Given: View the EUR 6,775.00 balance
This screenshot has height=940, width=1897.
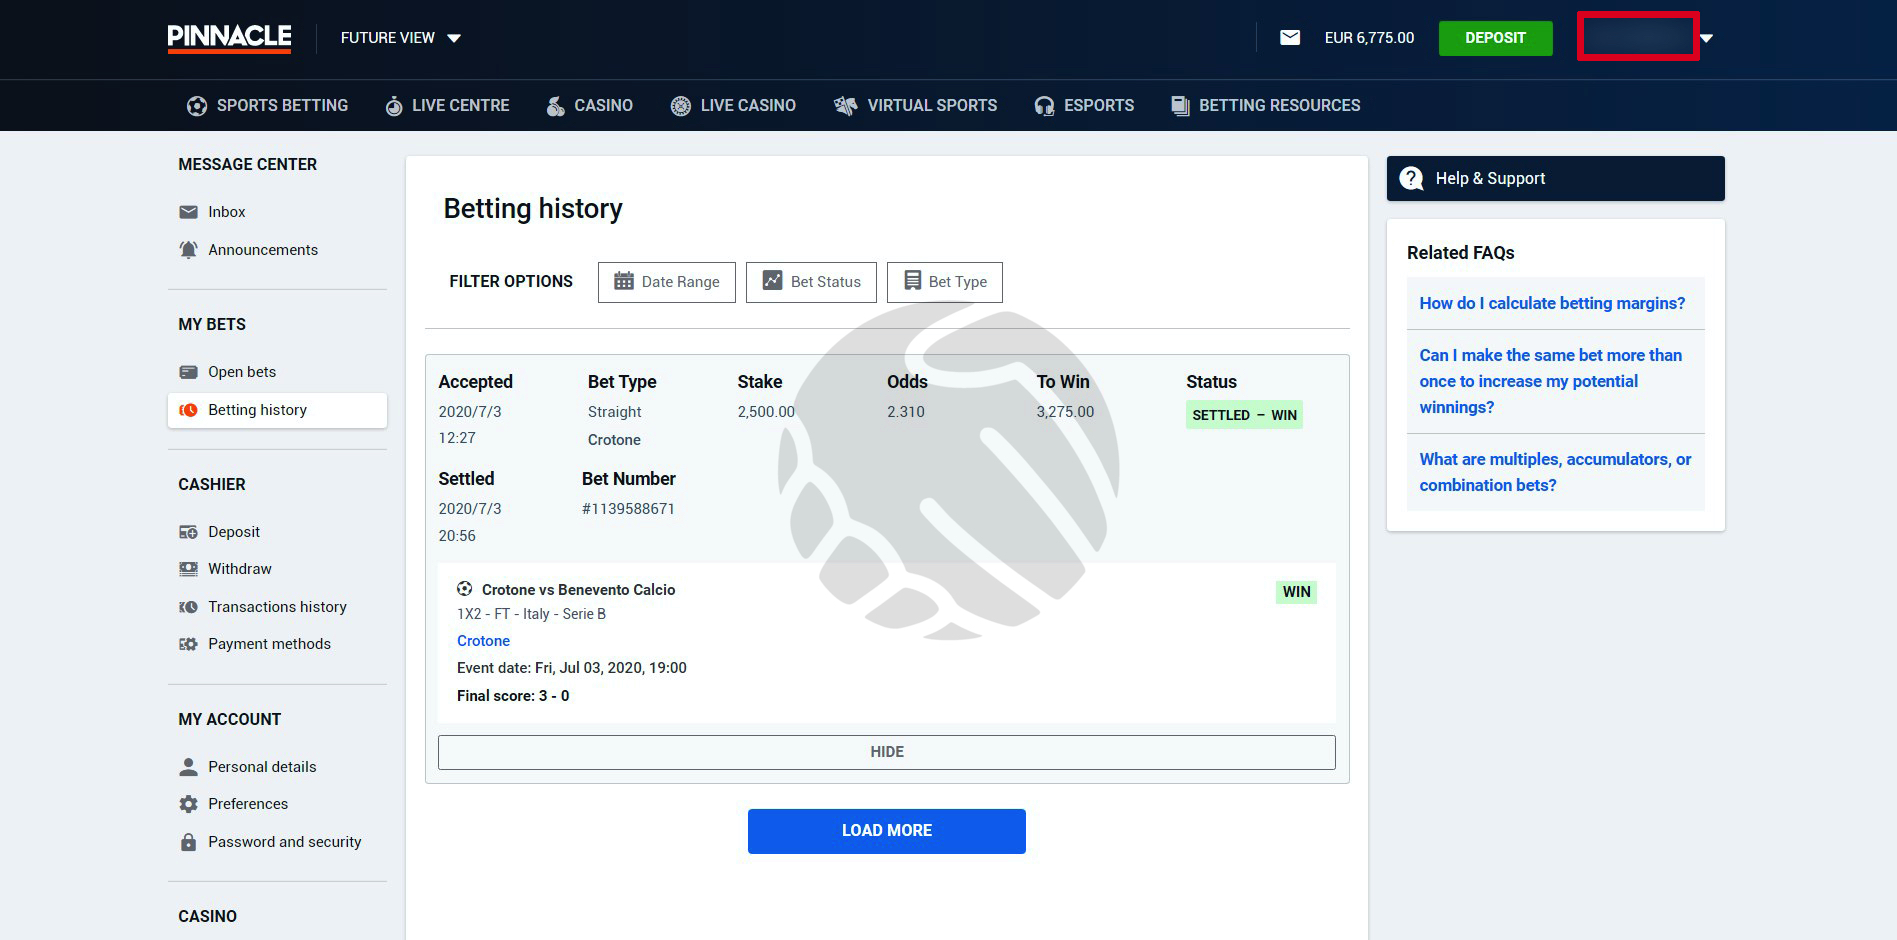Looking at the screenshot, I should pos(1369,38).
